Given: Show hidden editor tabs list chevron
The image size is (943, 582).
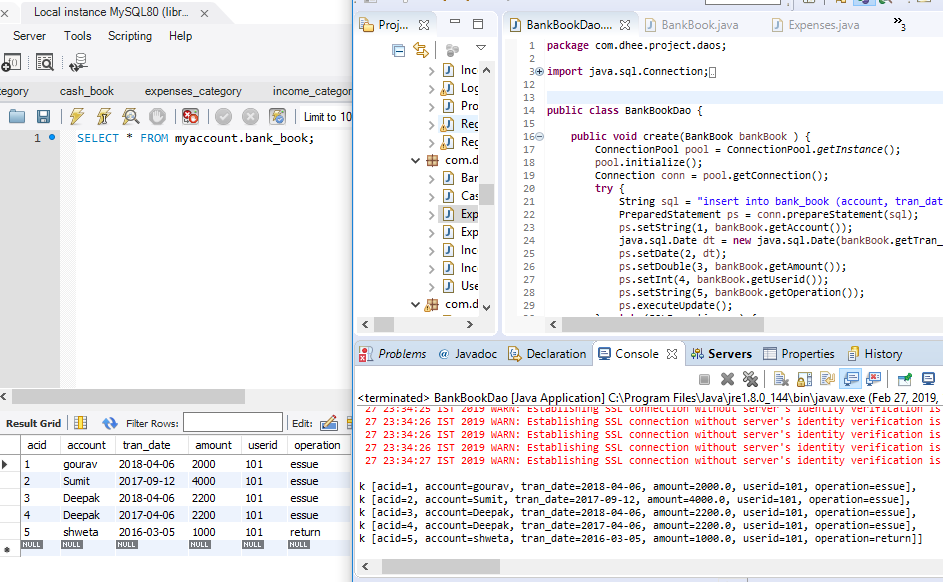Looking at the screenshot, I should click(899, 24).
